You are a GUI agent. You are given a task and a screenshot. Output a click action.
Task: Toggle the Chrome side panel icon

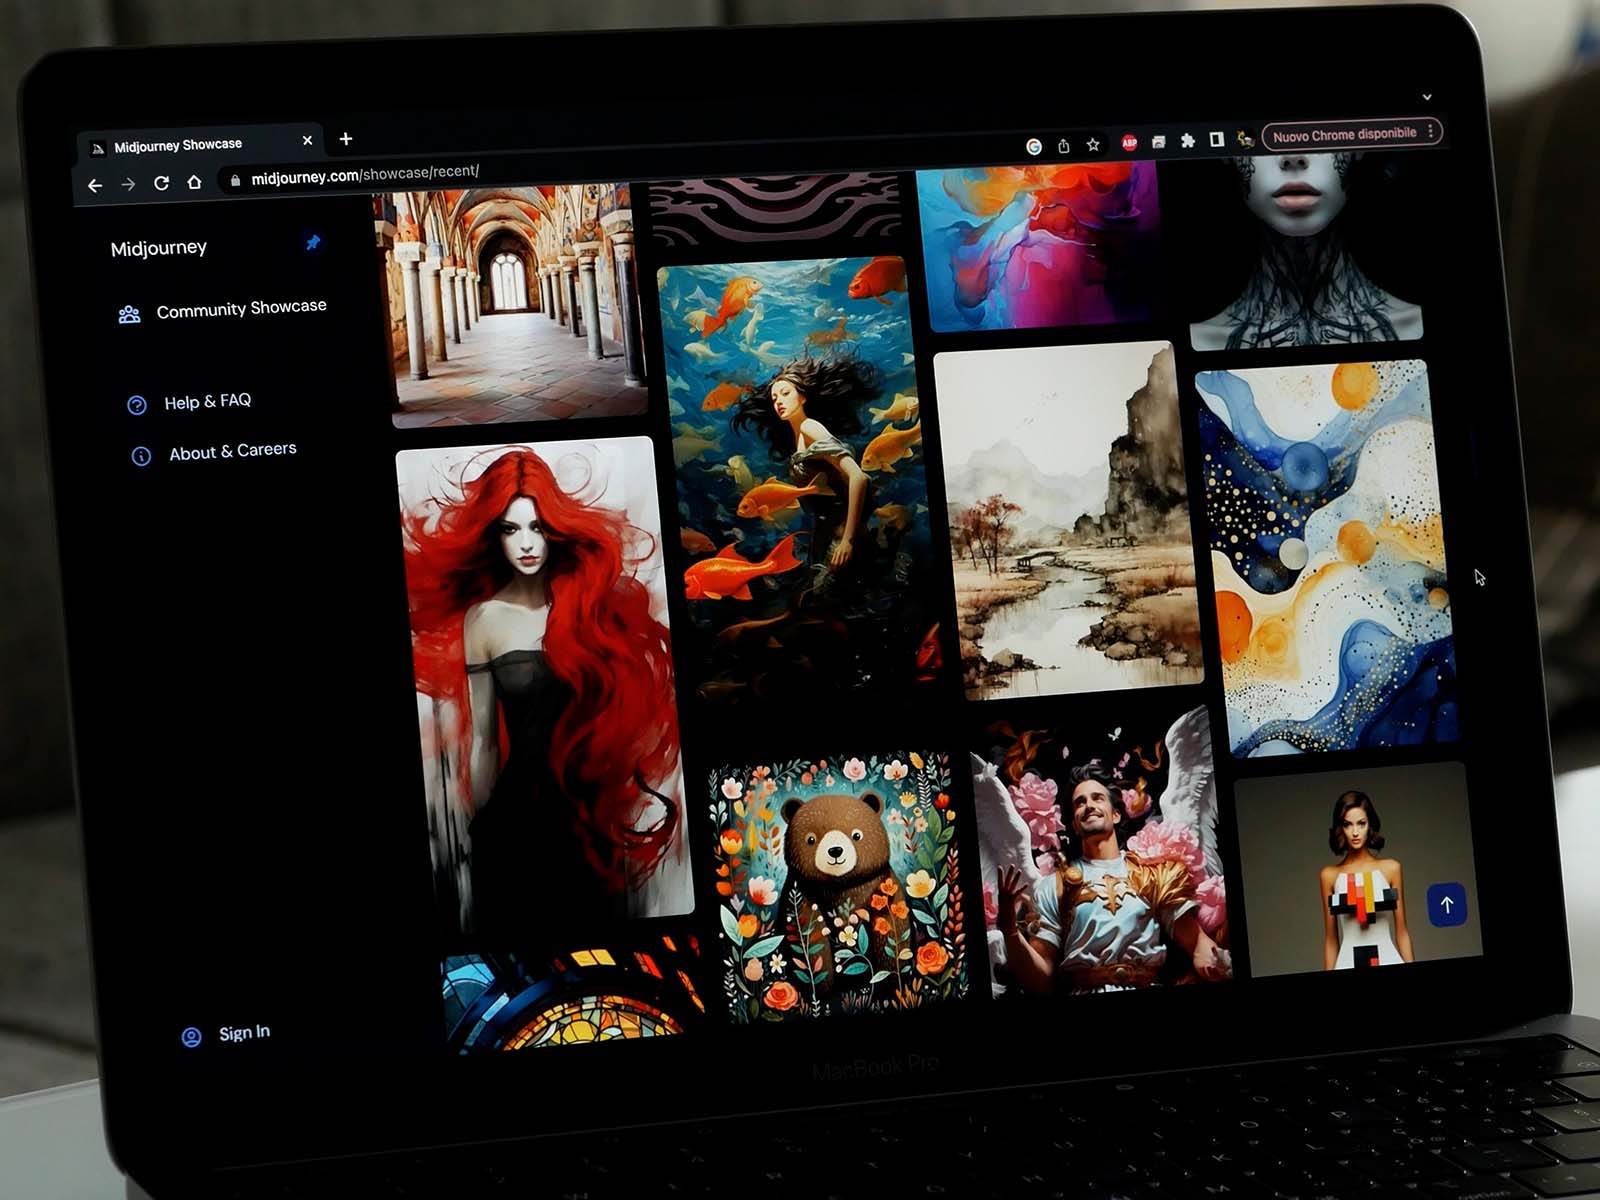[1216, 140]
